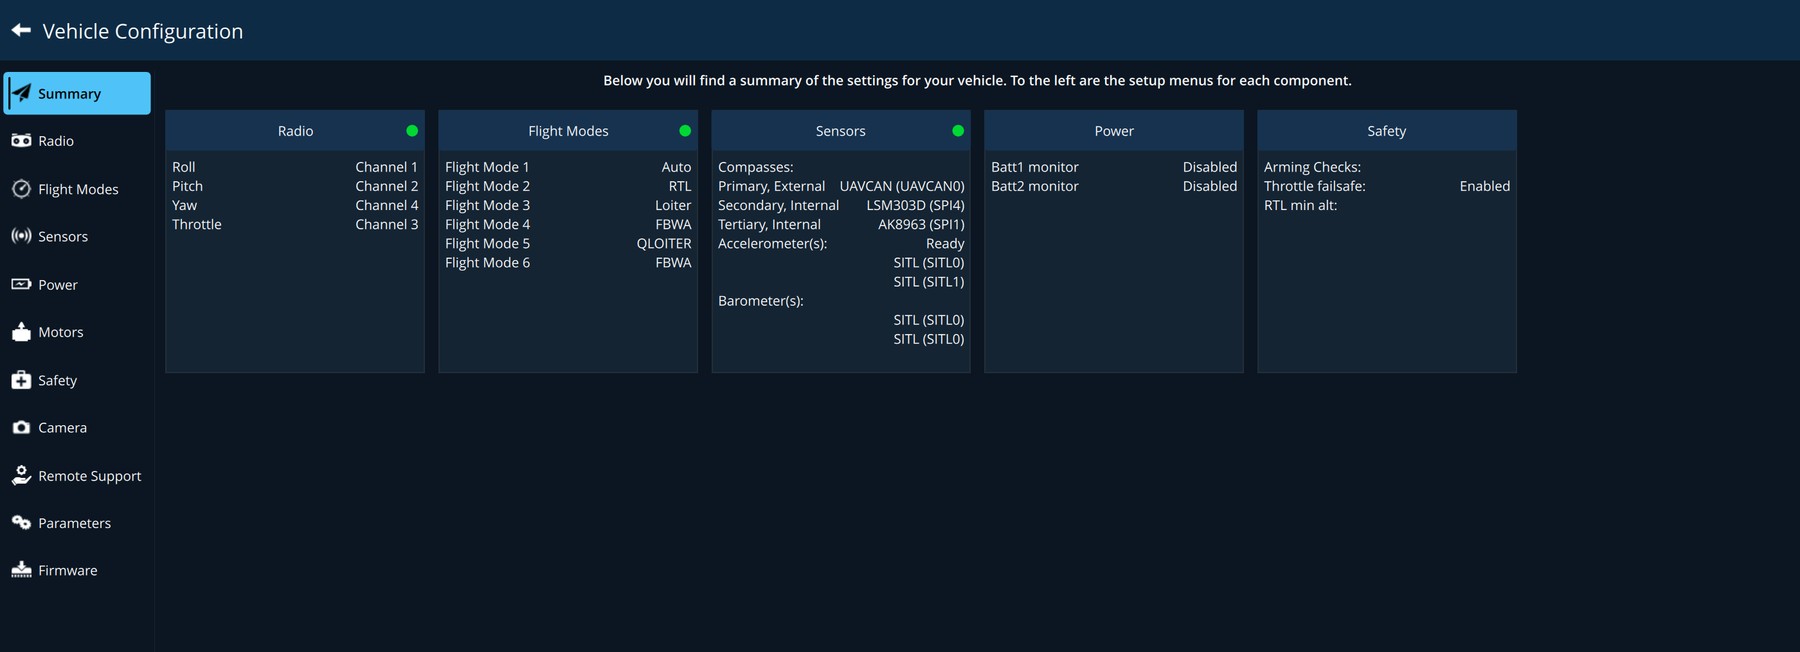Click the Vehicle Configuration title

143,31
